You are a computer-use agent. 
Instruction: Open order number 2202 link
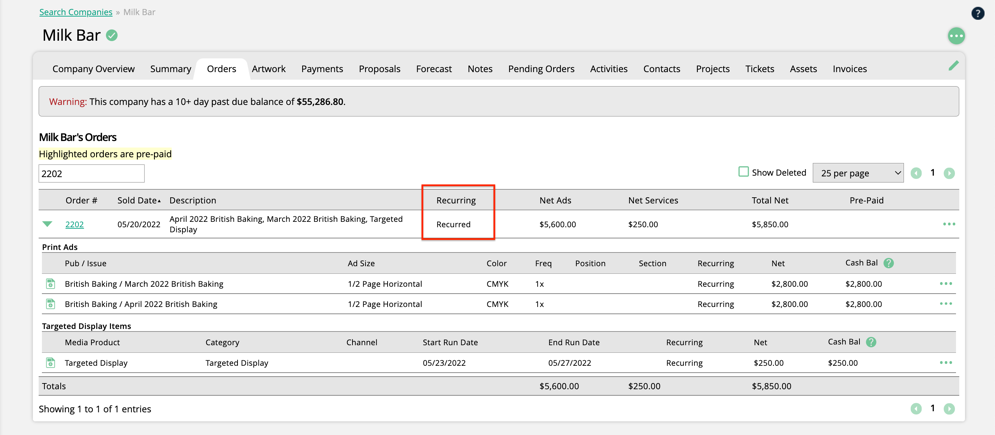tap(74, 224)
